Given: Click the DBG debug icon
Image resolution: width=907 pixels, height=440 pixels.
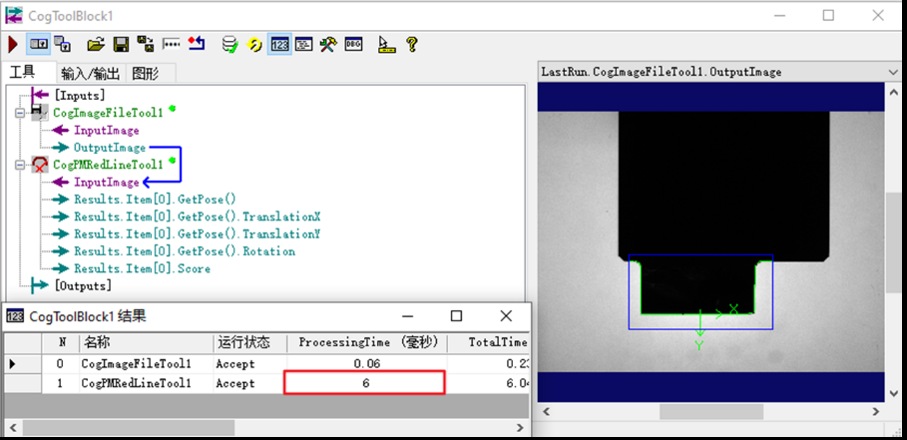Looking at the screenshot, I should click(x=353, y=45).
